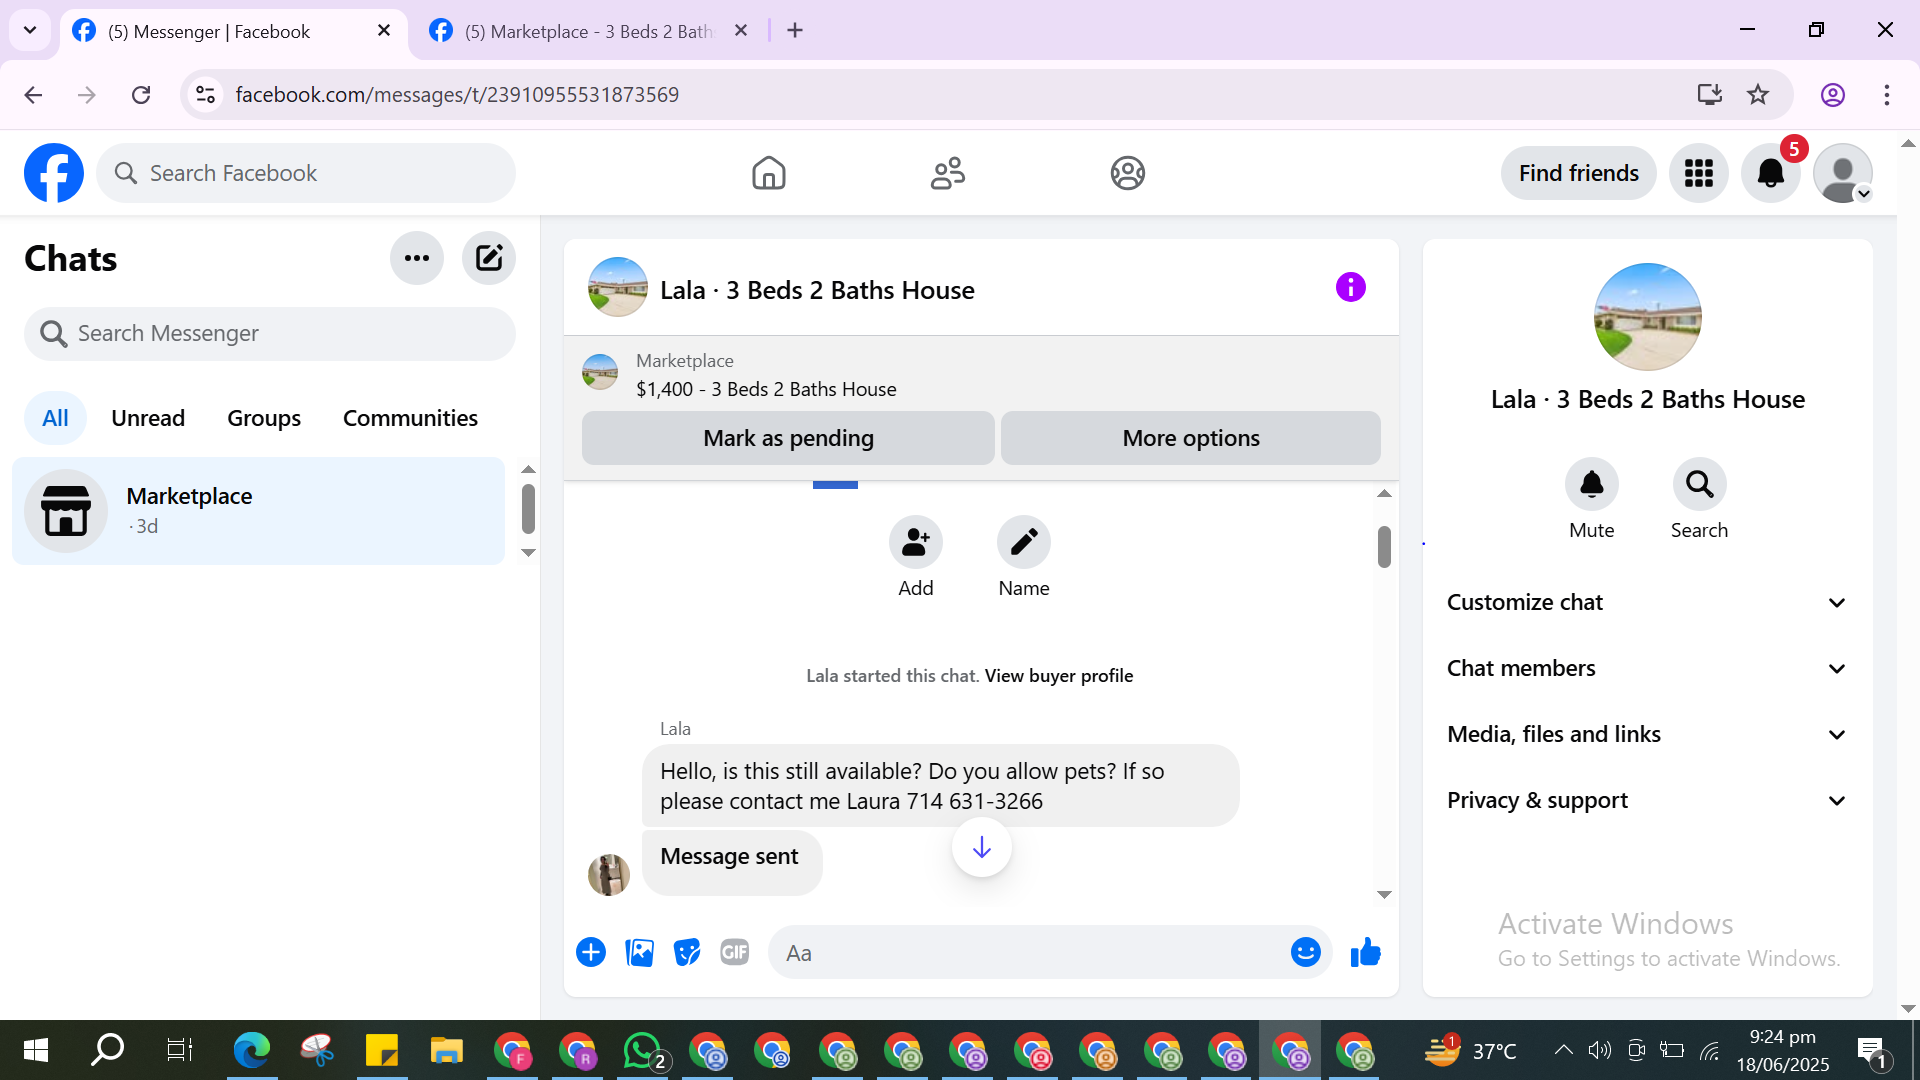Open the browser tab search dropdown
This screenshot has width=1920, height=1080.
(30, 30)
